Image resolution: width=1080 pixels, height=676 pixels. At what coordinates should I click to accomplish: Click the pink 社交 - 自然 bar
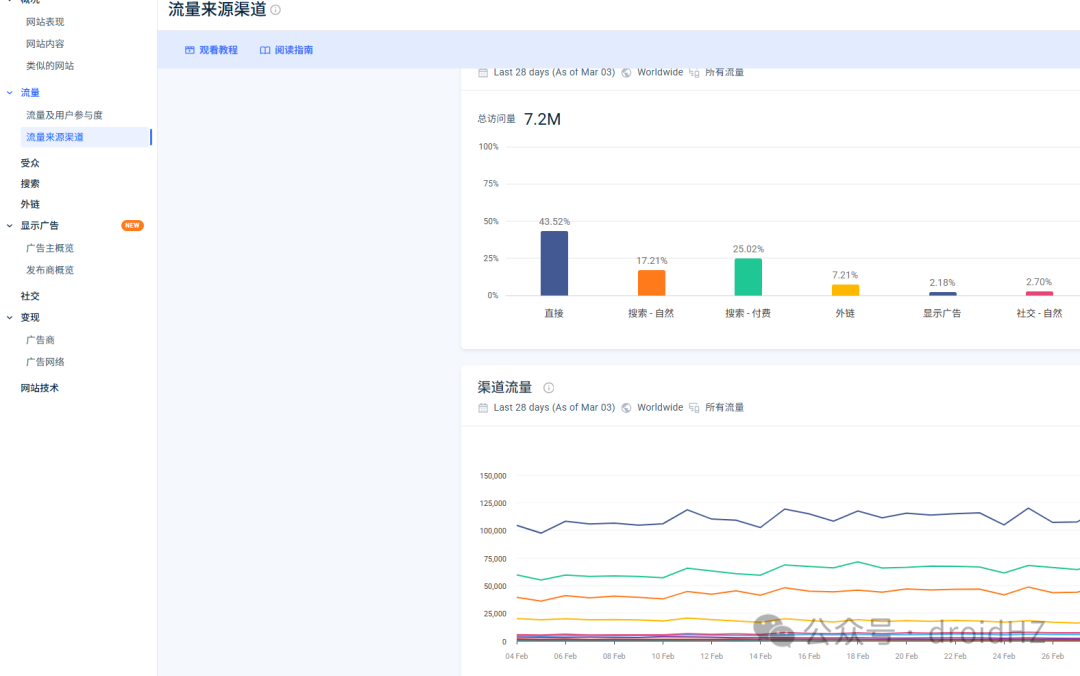[x=1039, y=294]
